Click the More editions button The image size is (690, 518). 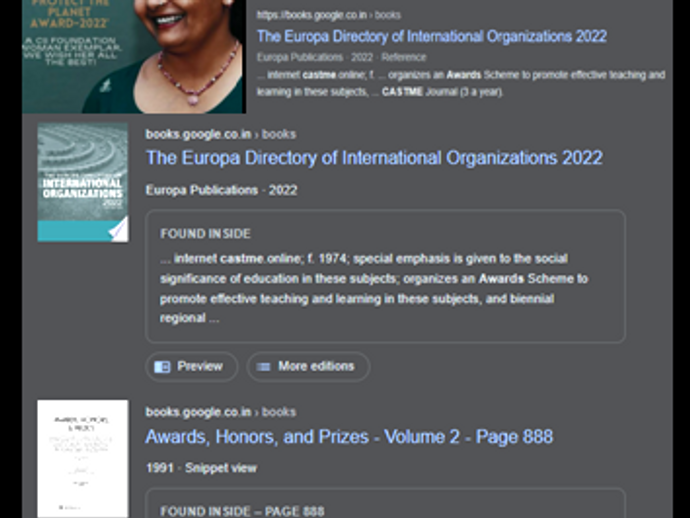pos(308,367)
